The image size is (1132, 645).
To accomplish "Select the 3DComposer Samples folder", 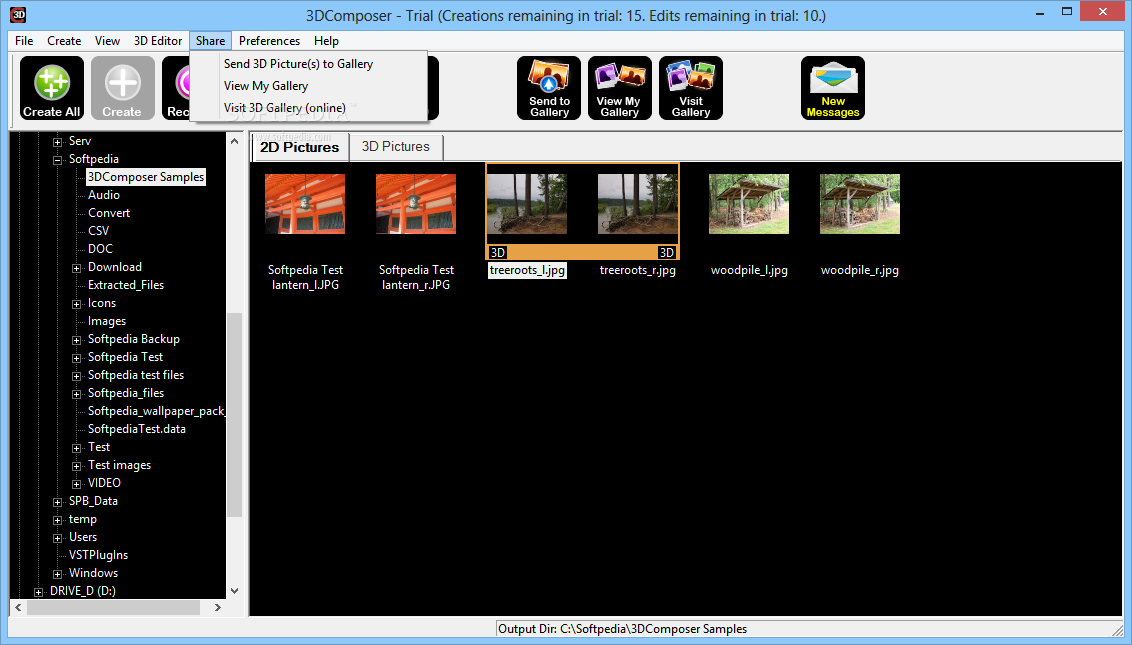I will [146, 177].
